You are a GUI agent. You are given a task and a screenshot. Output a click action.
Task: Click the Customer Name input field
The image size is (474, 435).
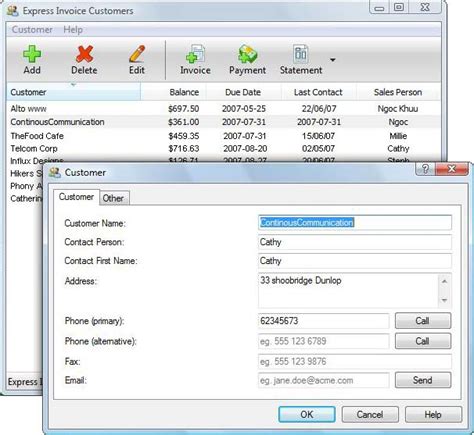coord(355,223)
